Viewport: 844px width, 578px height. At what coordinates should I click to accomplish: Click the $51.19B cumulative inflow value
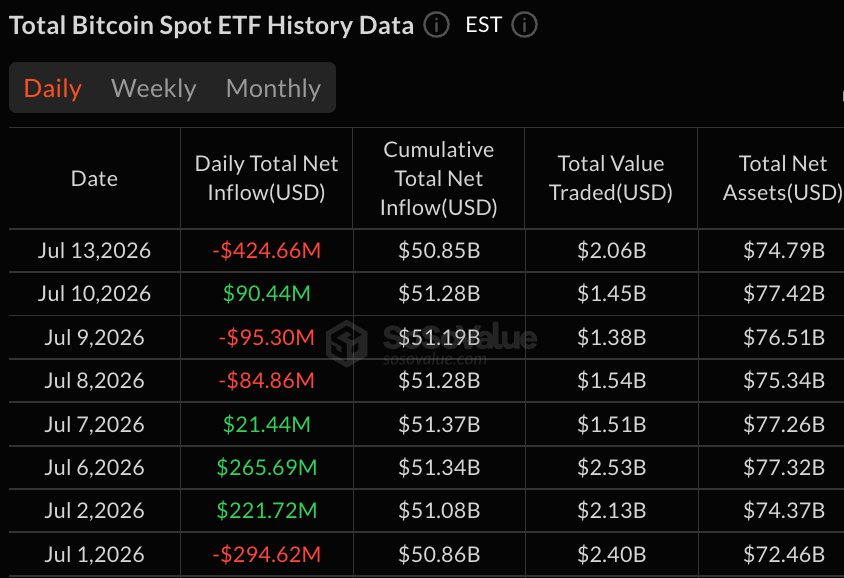[x=439, y=337]
